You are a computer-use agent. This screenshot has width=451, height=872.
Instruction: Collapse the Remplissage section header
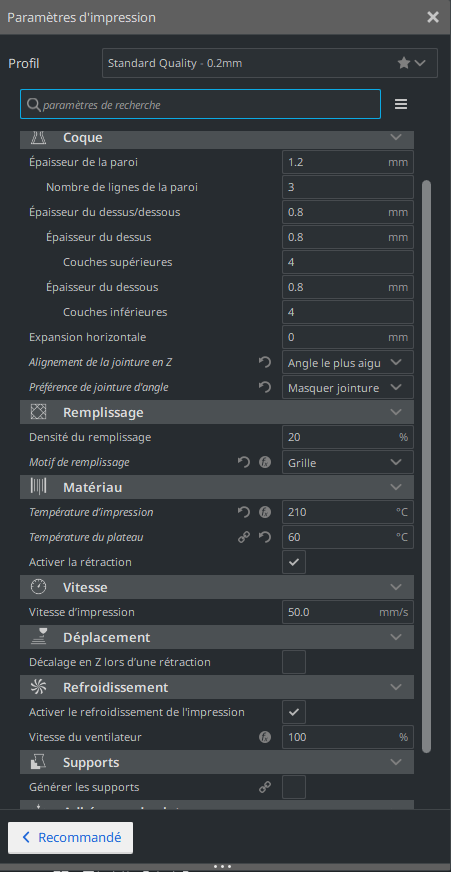coord(217,412)
